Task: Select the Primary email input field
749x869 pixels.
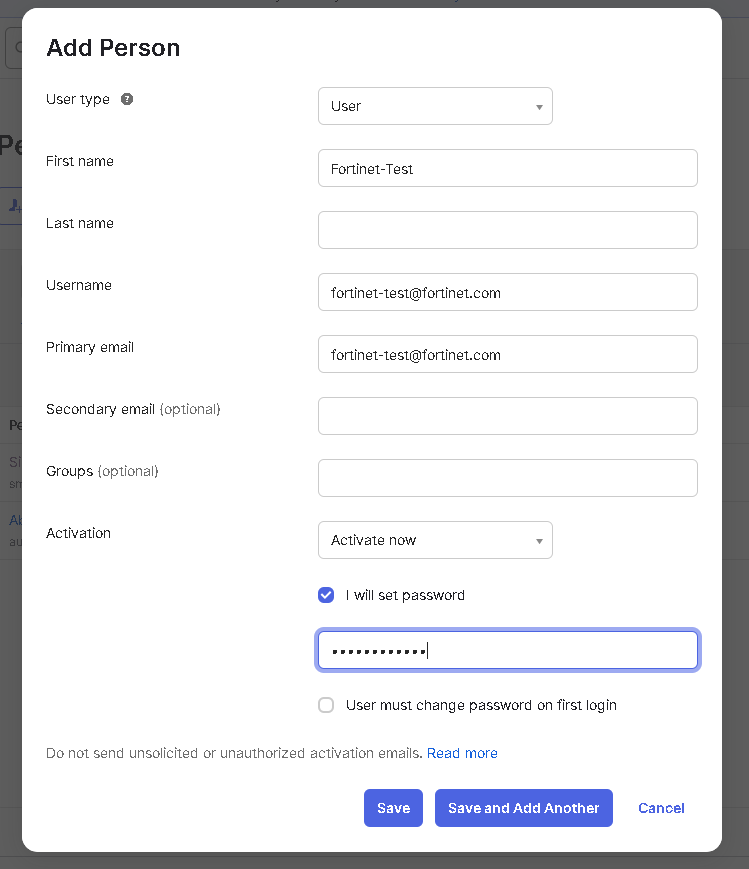Action: tap(507, 354)
